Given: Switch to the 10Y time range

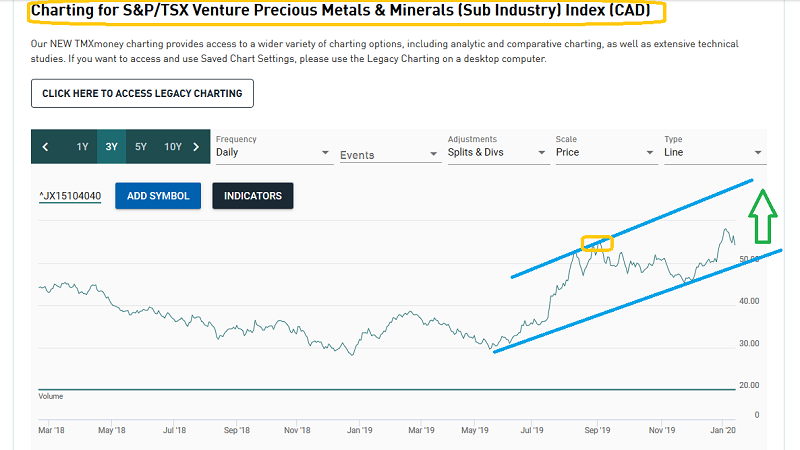Looking at the screenshot, I should (x=172, y=147).
